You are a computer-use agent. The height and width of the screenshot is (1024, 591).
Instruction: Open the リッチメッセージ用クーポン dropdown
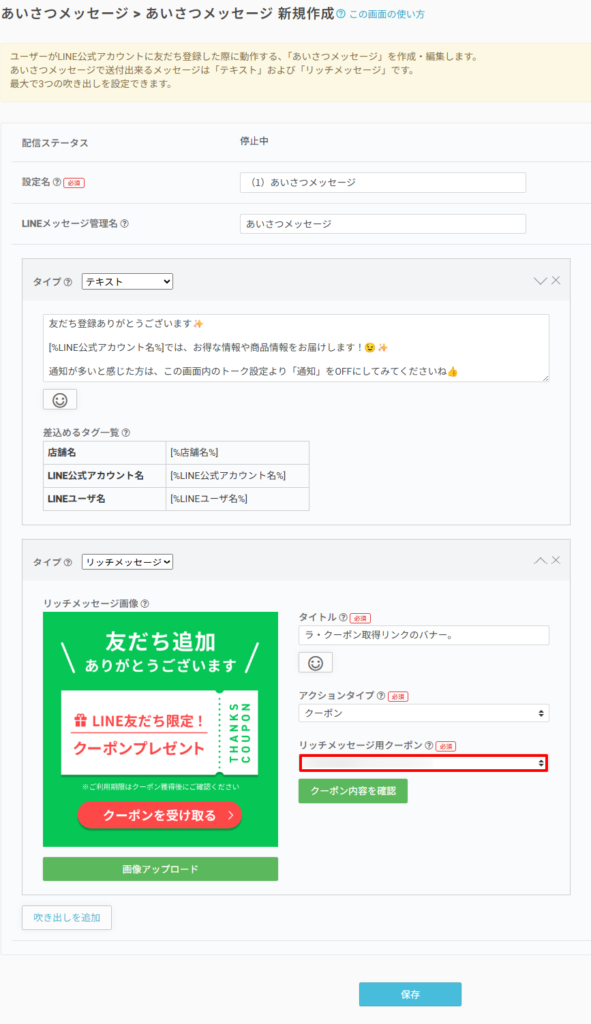point(424,763)
